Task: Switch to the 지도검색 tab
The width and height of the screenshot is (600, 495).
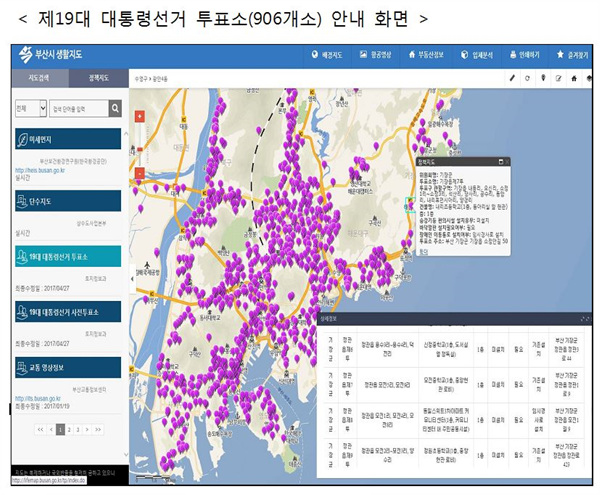Action: [40, 78]
